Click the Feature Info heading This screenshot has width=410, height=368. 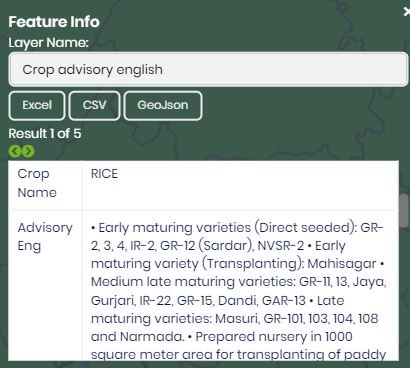(54, 22)
